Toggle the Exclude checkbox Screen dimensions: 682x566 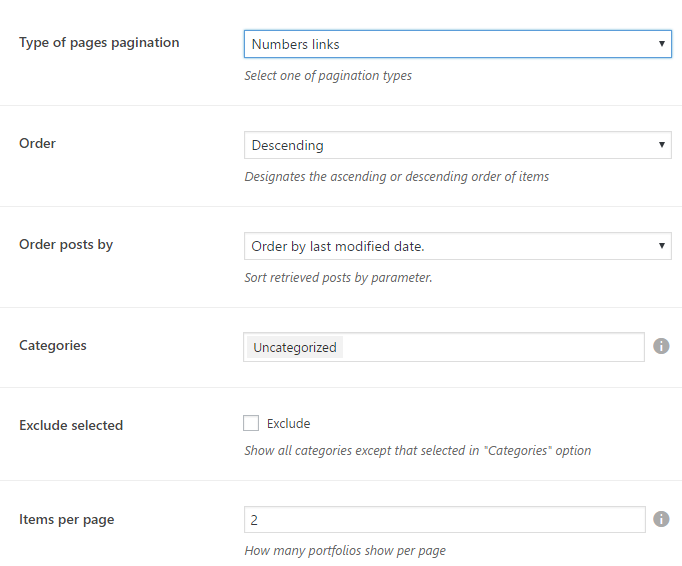tap(251, 423)
